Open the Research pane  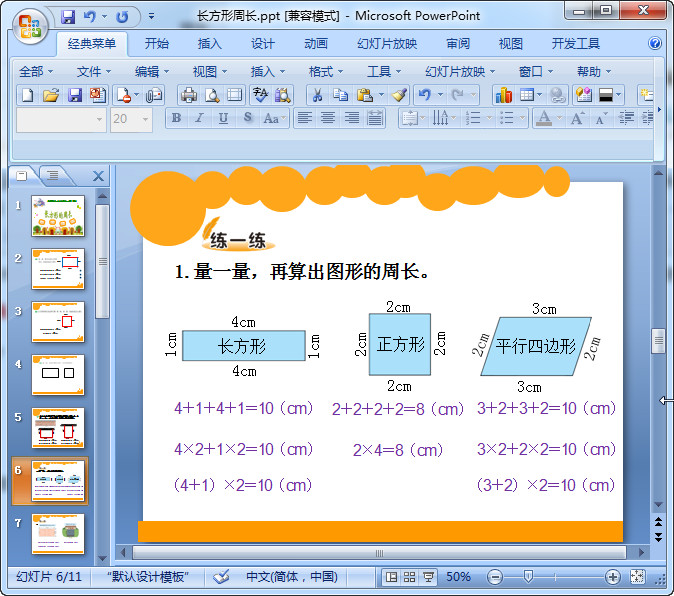[x=282, y=95]
